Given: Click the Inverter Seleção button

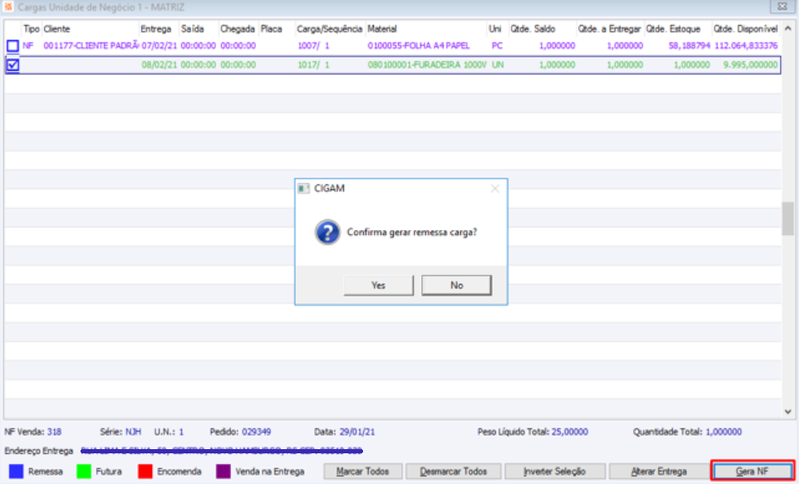Looking at the screenshot, I should click(x=555, y=471).
